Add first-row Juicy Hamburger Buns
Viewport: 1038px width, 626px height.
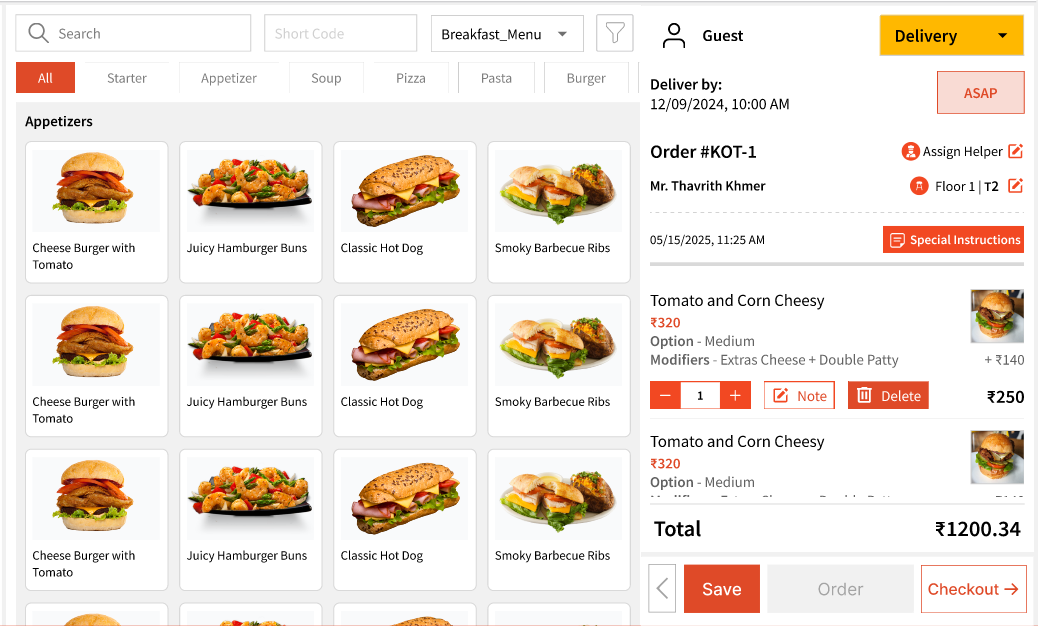pyautogui.click(x=251, y=212)
